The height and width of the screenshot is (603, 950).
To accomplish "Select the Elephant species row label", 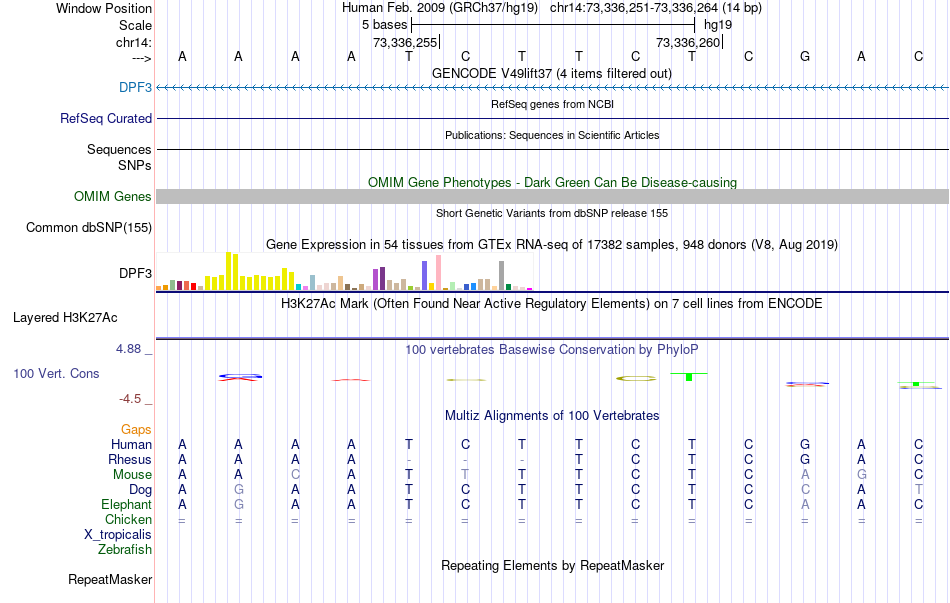I will pyautogui.click(x=126, y=504).
